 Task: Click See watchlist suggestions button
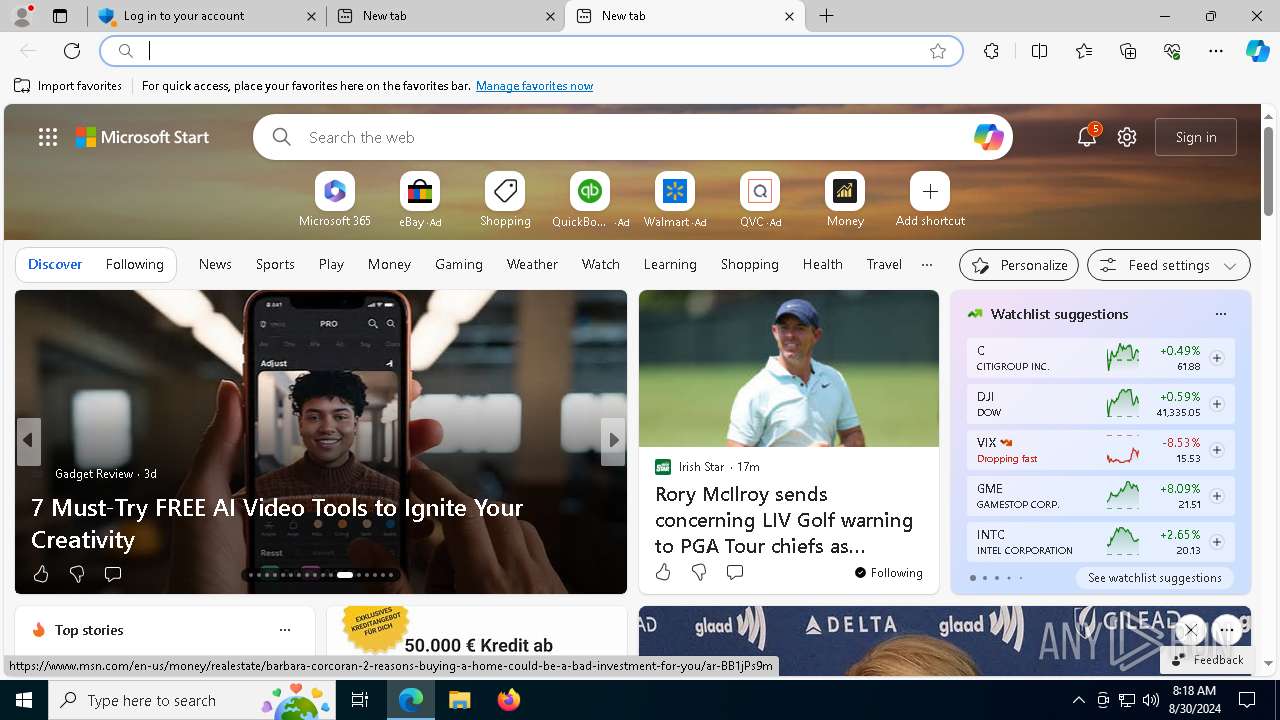coord(1155,578)
